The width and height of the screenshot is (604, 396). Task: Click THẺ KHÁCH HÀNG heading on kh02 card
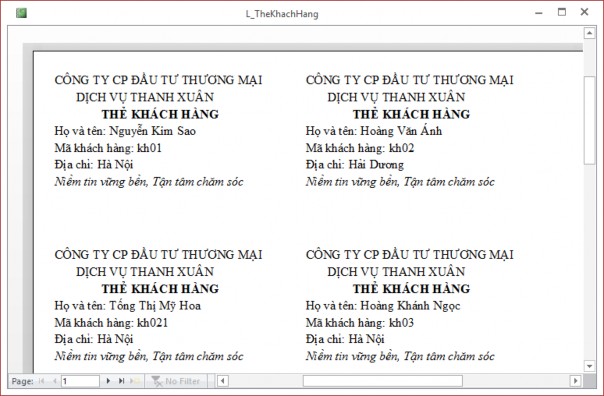click(x=411, y=114)
